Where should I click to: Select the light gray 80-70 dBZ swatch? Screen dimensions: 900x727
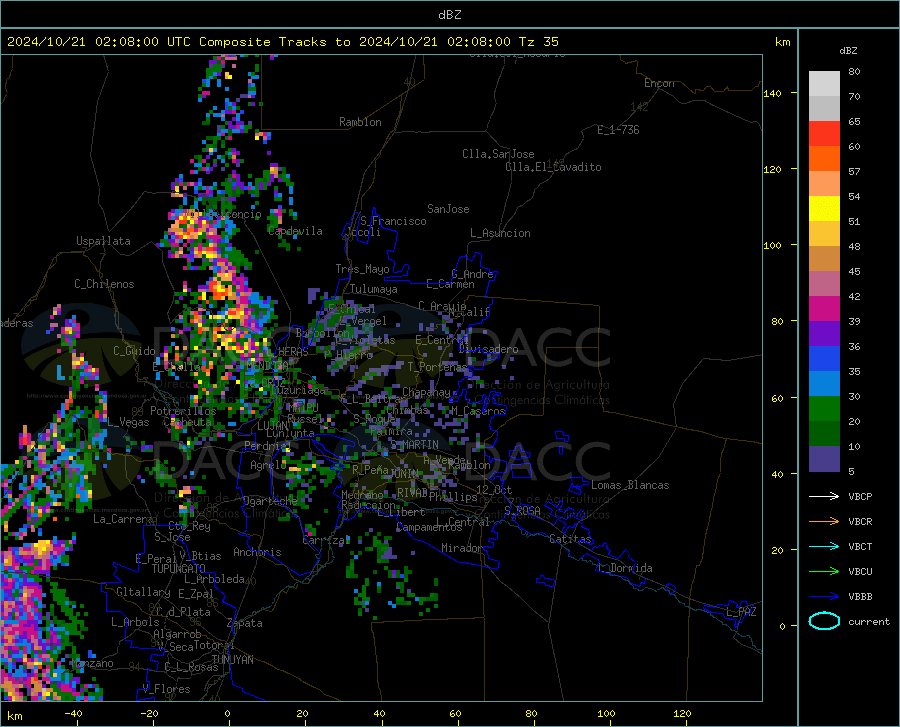[824, 84]
